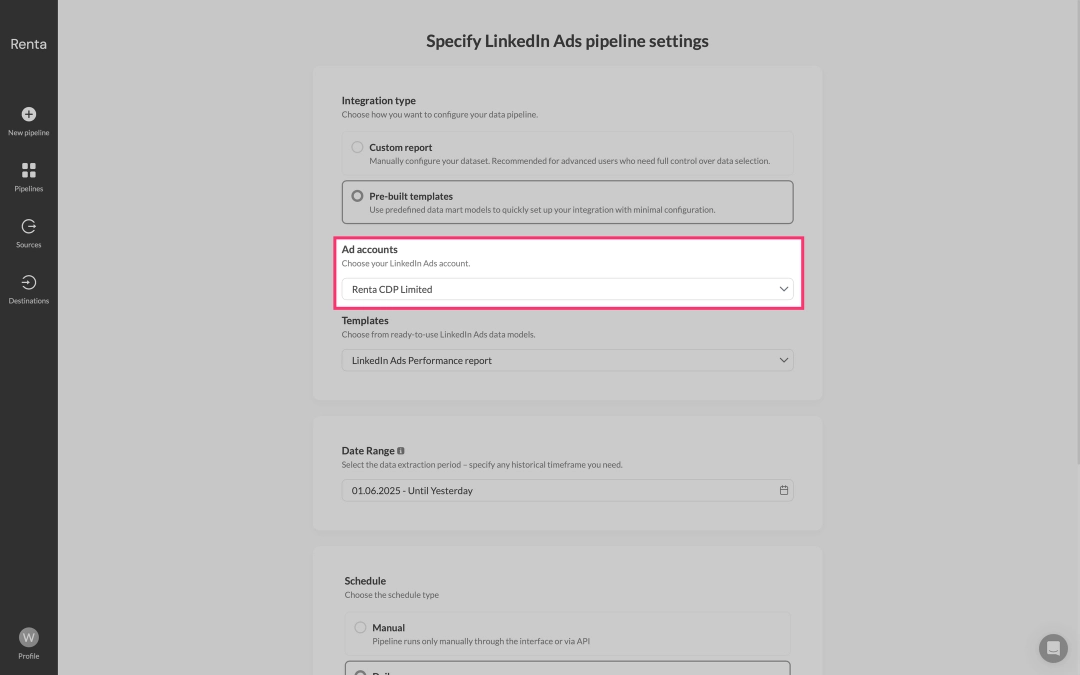Screen dimensions: 1080x675
Task: Click the Ad accounts dropdown chevron arrow
Action: tap(784, 289)
